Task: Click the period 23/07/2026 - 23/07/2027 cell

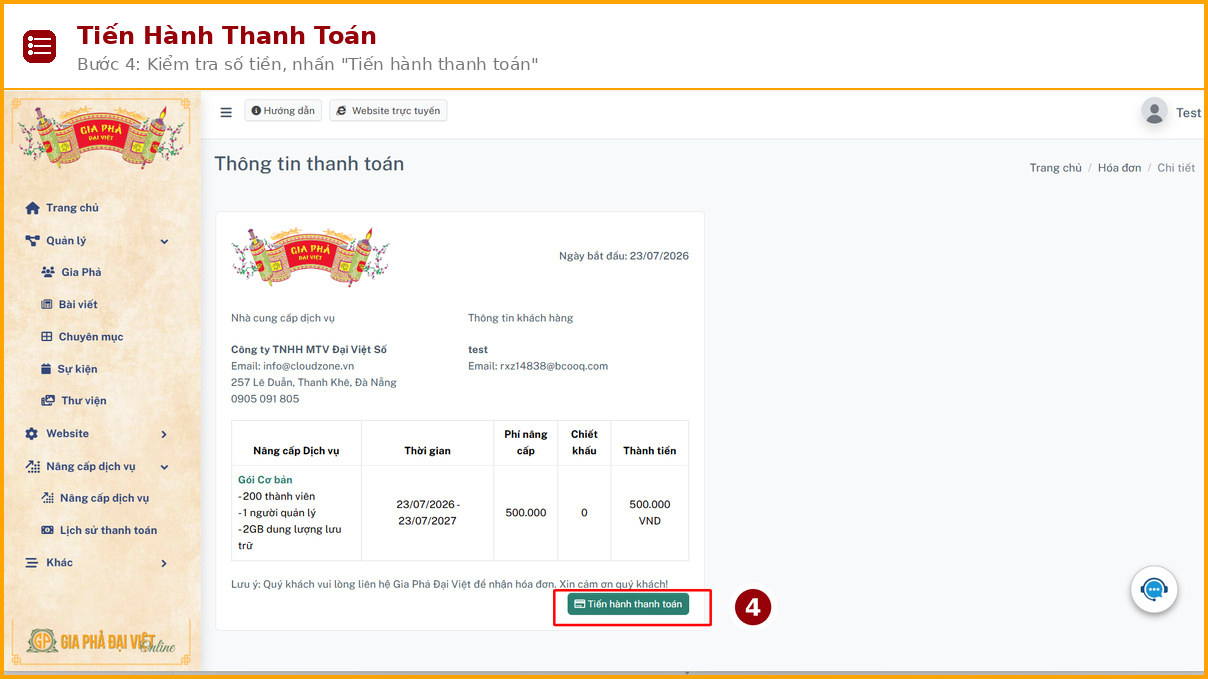Action: (x=428, y=513)
